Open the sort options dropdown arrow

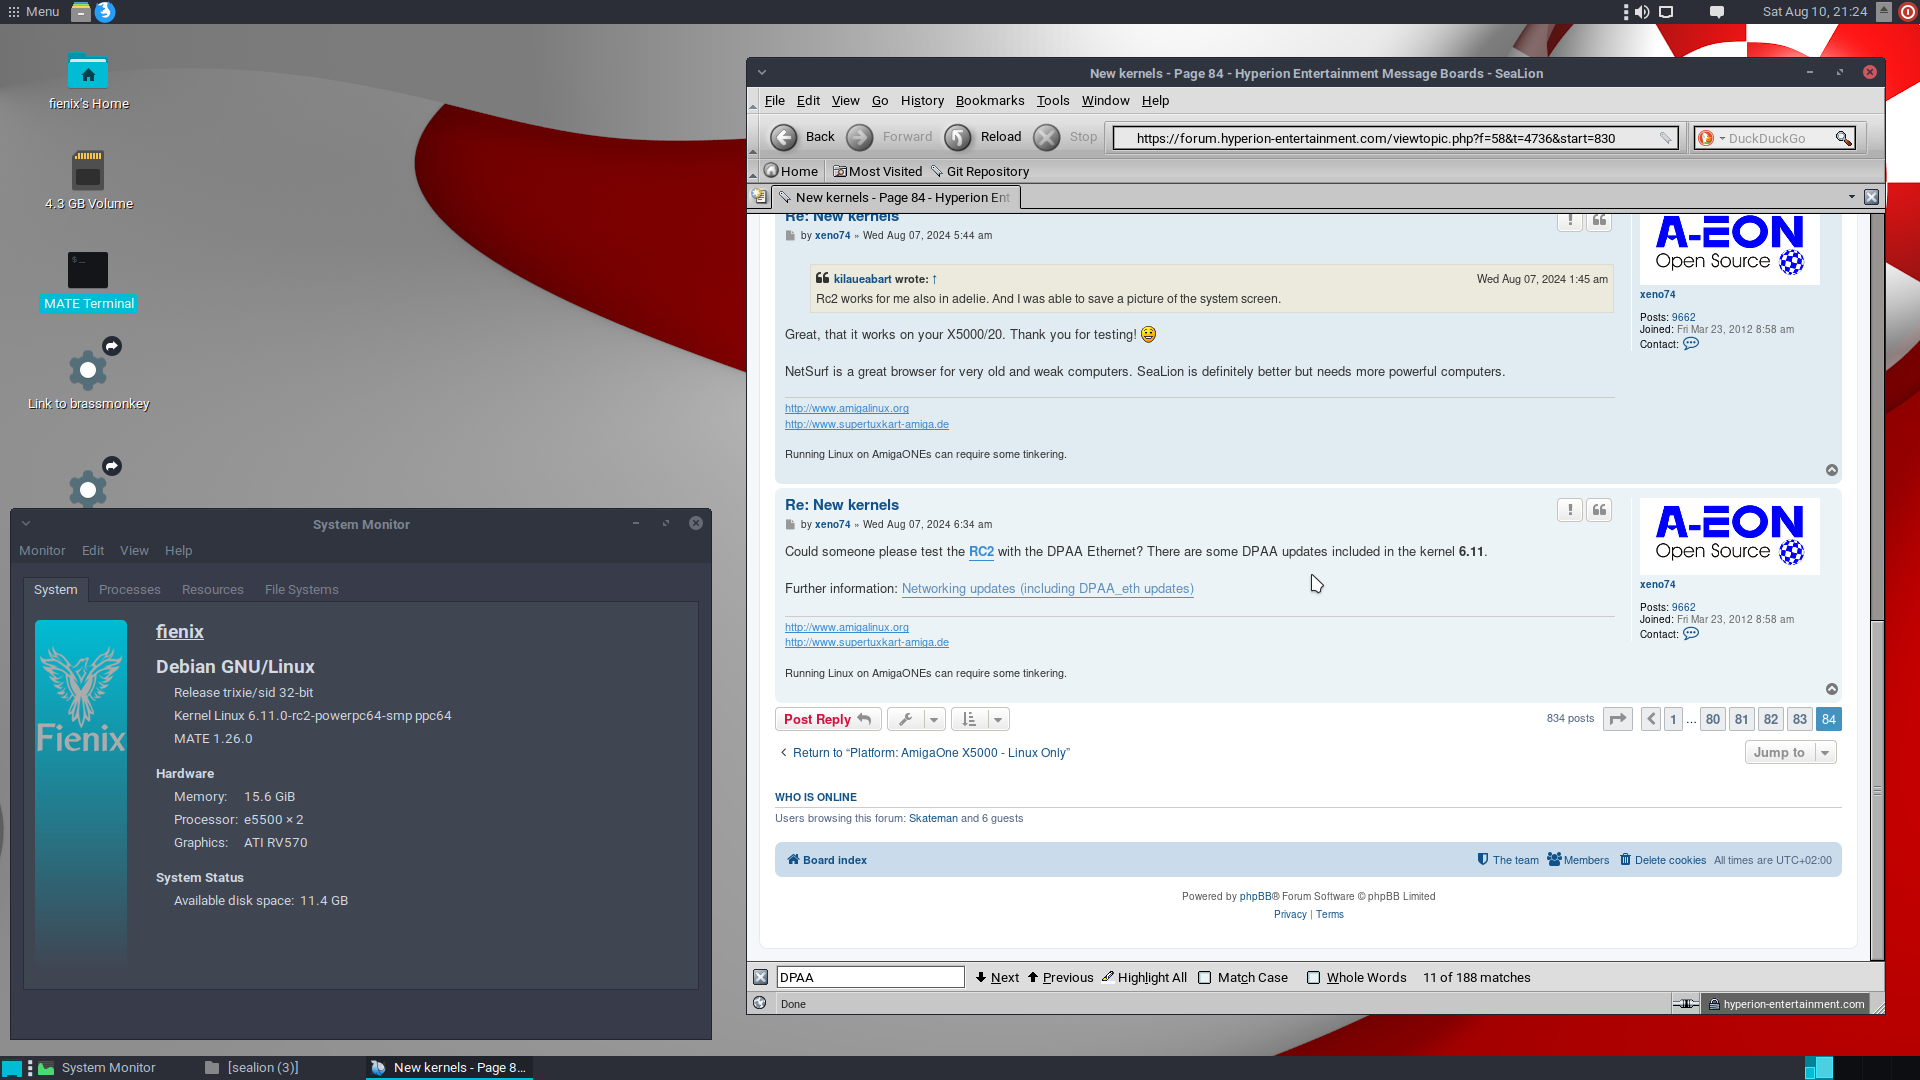[x=998, y=719]
